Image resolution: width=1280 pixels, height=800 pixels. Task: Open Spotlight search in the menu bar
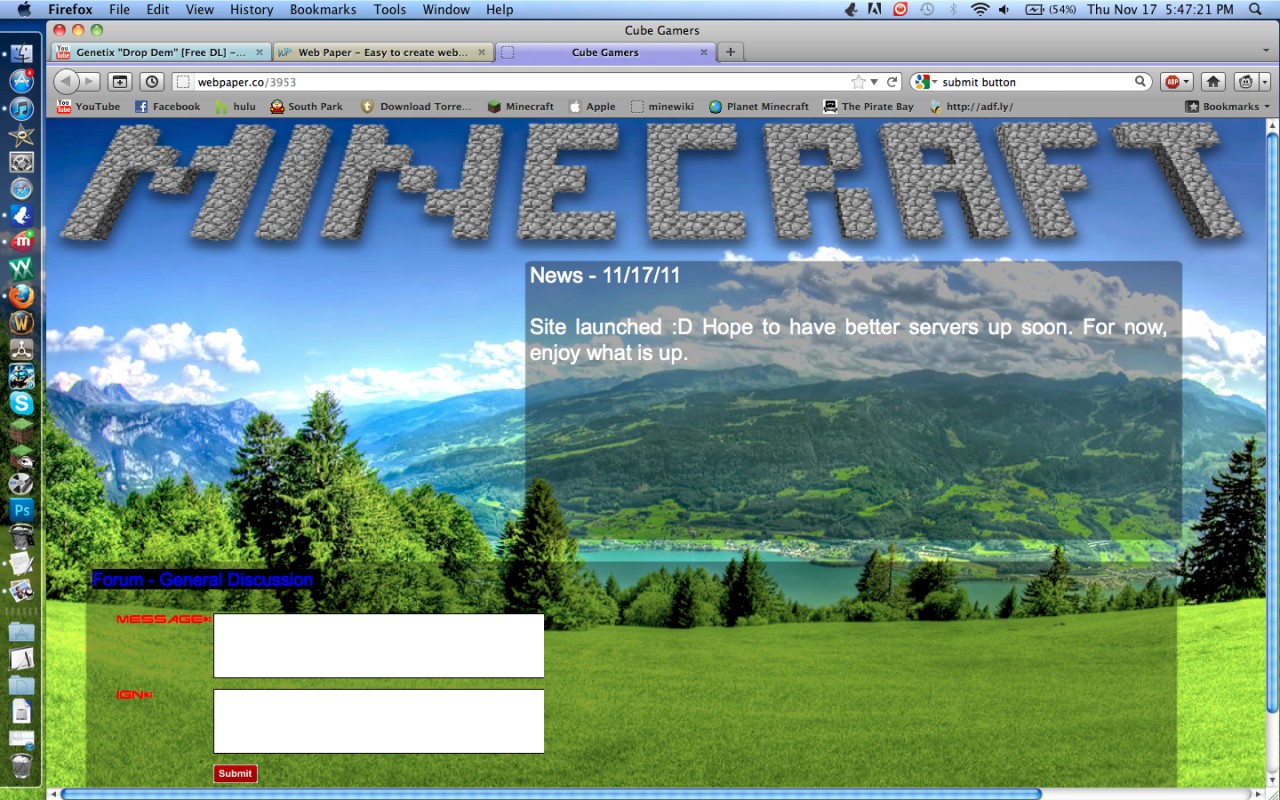point(1254,9)
